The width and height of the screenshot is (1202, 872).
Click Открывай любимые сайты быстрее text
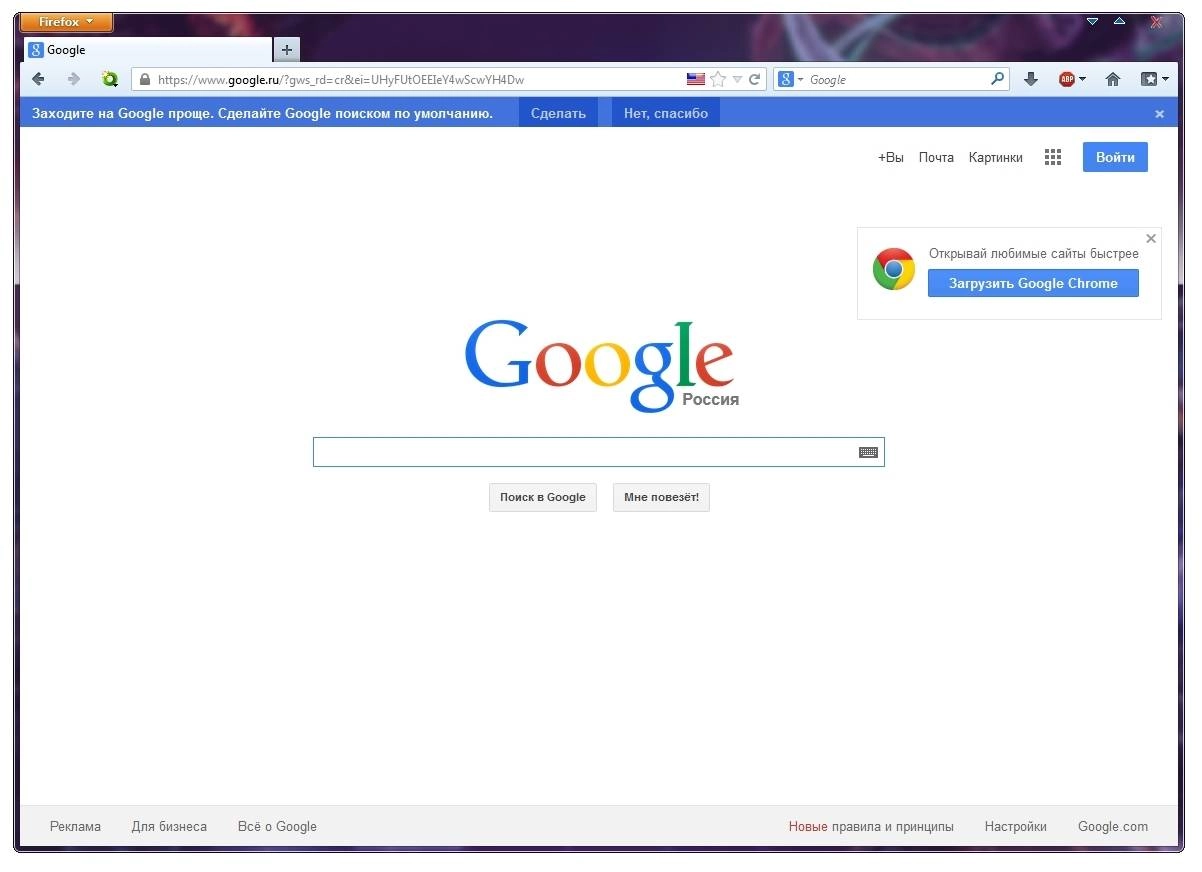tap(1033, 253)
